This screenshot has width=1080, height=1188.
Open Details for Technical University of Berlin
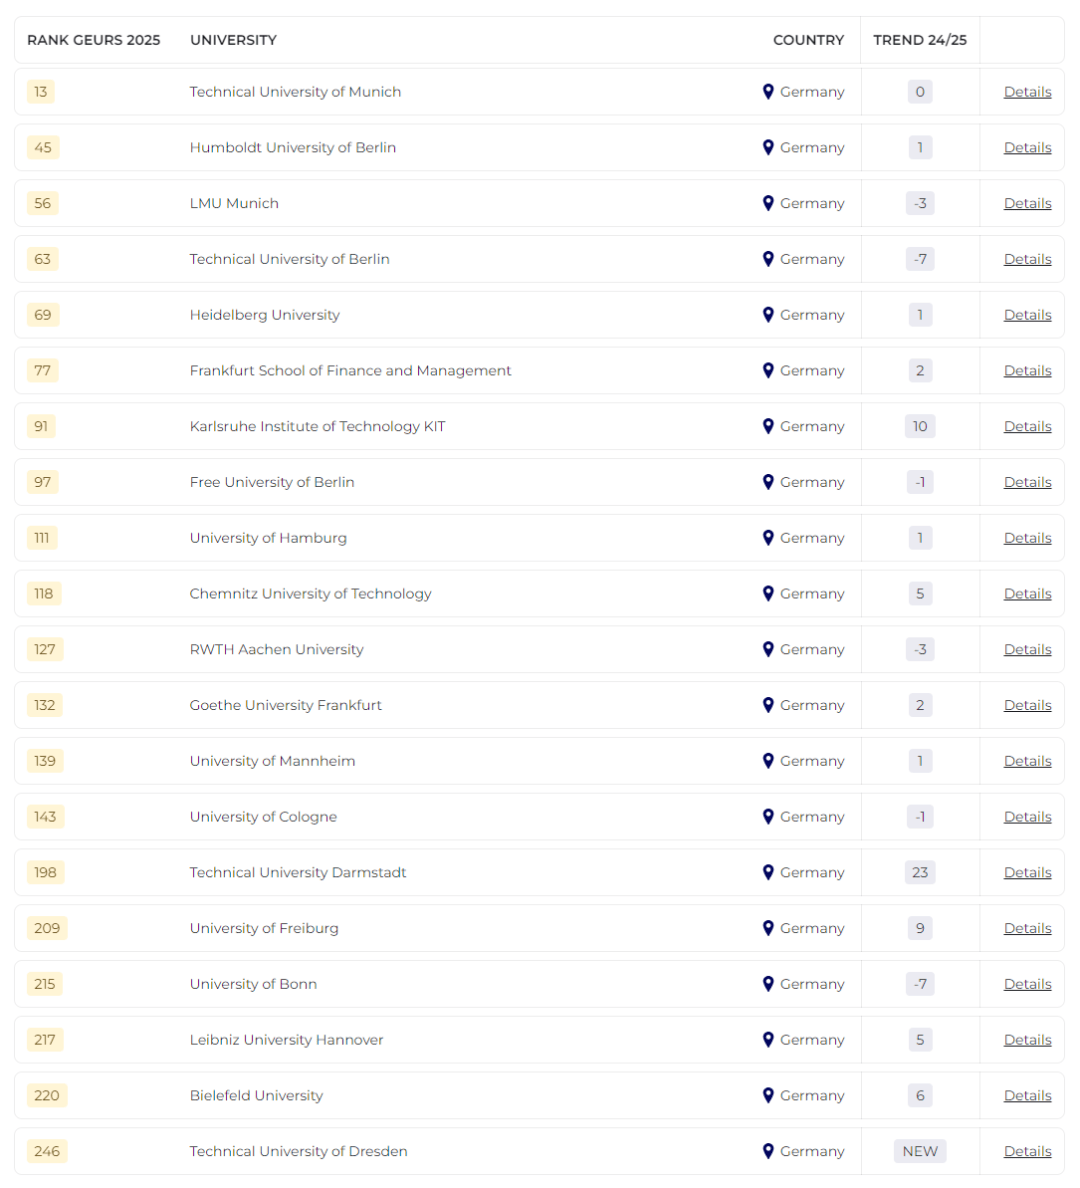click(x=1027, y=259)
